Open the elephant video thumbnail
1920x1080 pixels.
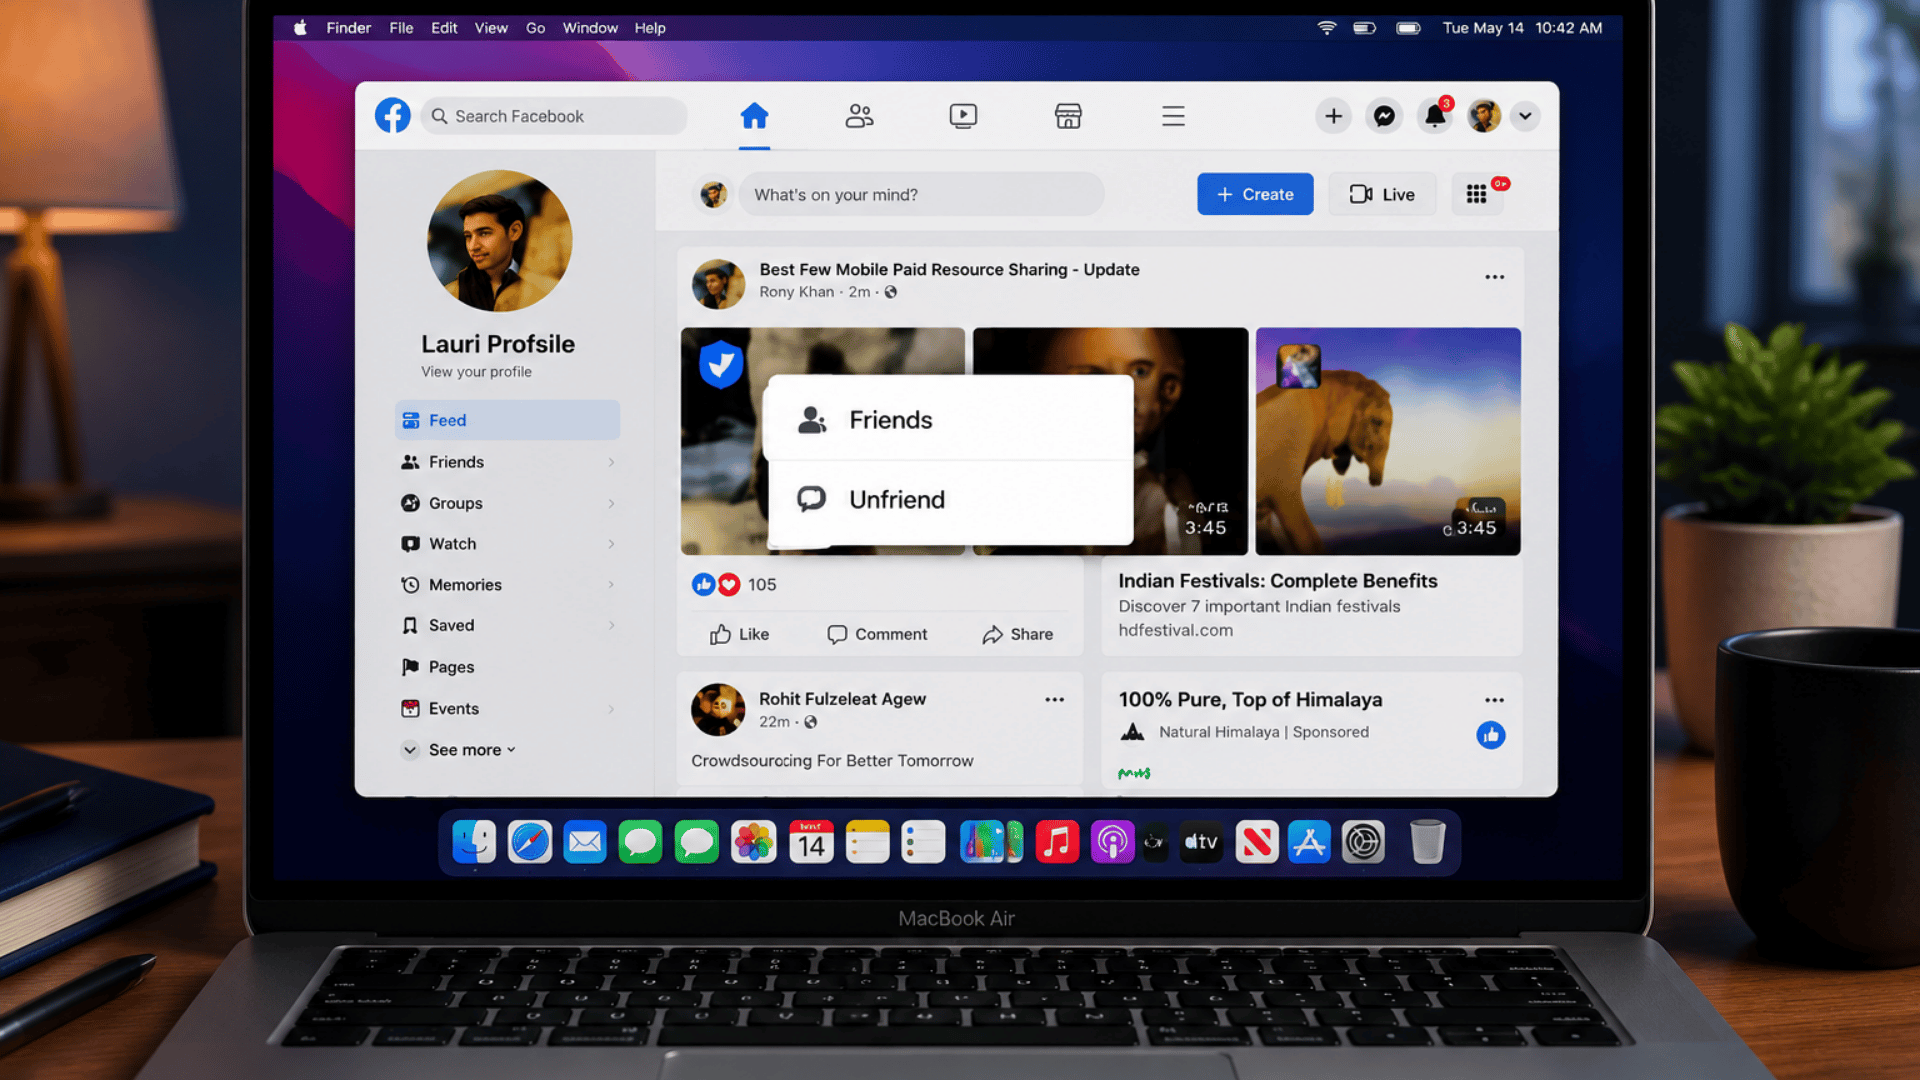point(1388,441)
